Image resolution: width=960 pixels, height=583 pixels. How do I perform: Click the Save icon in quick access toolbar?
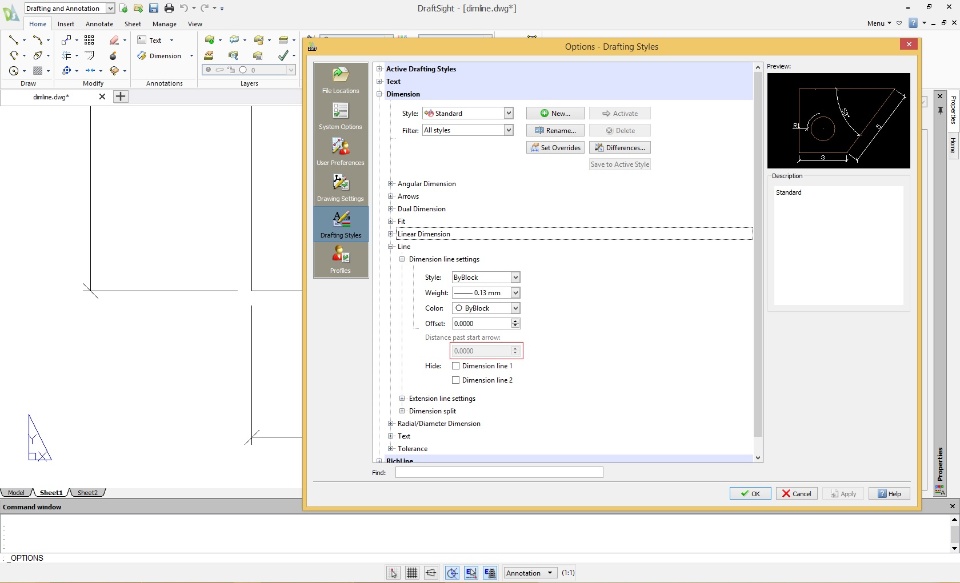coord(154,8)
